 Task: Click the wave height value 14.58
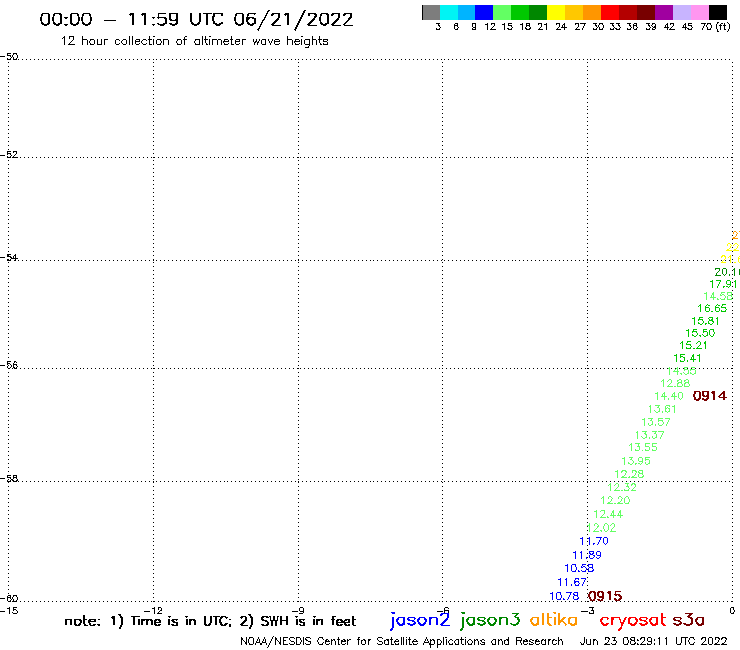[718, 296]
